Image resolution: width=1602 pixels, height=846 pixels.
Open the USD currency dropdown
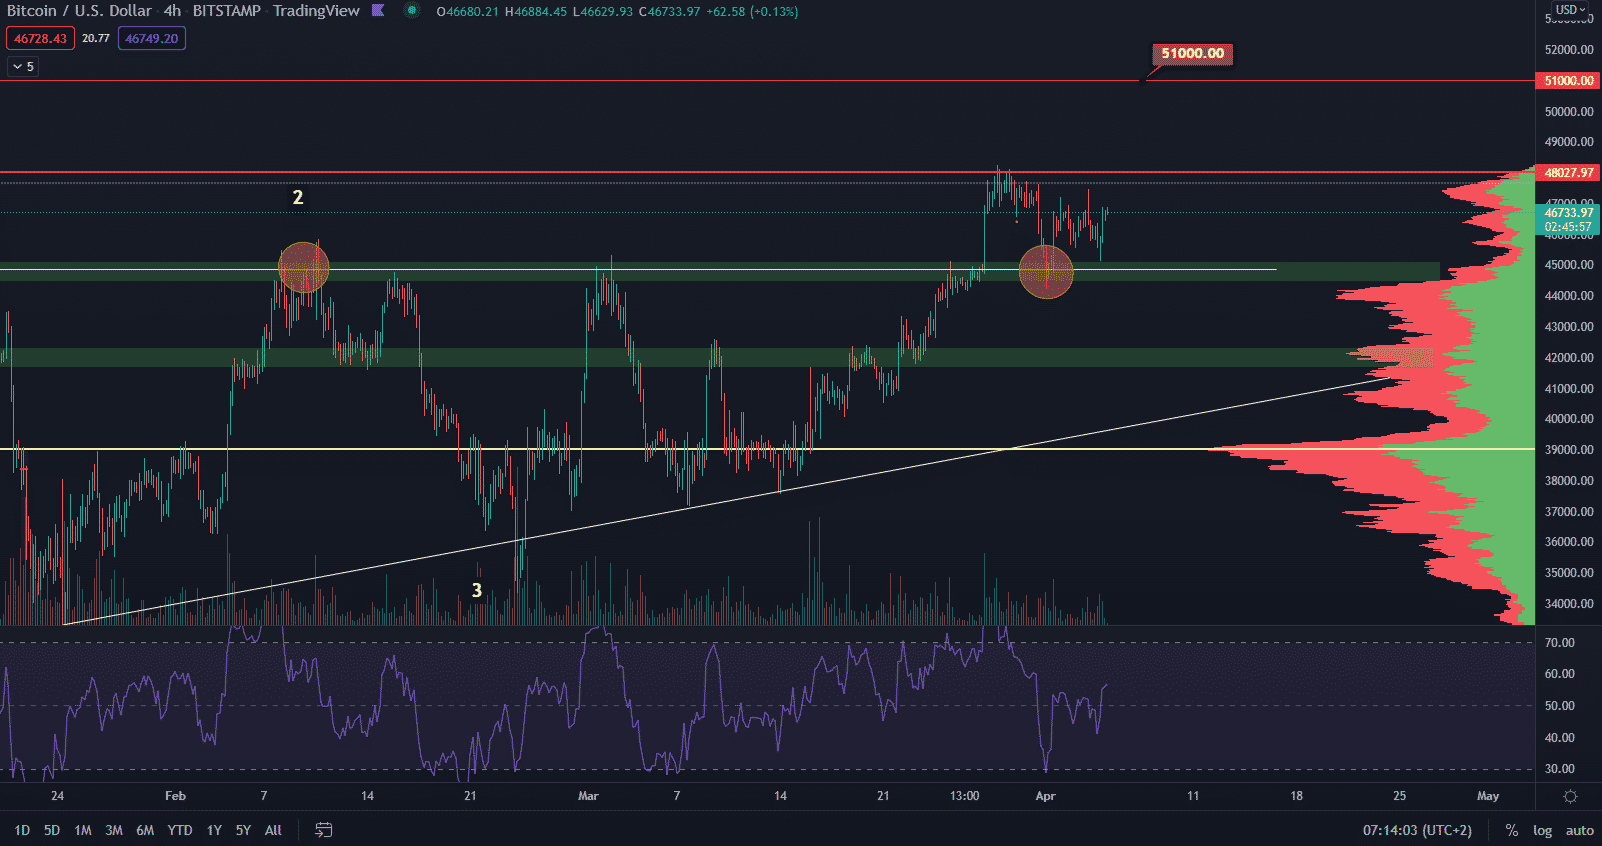click(x=1570, y=10)
